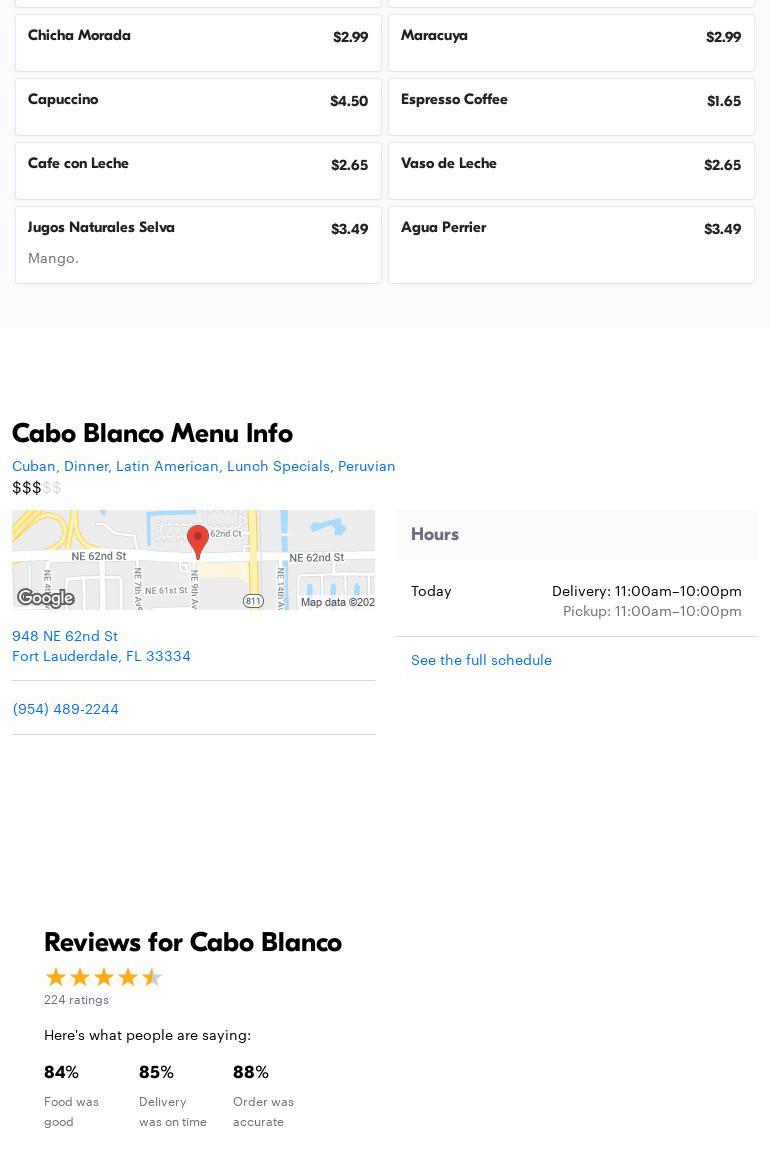
Task: Click the star rating for Cabo Blanco
Action: [103, 978]
